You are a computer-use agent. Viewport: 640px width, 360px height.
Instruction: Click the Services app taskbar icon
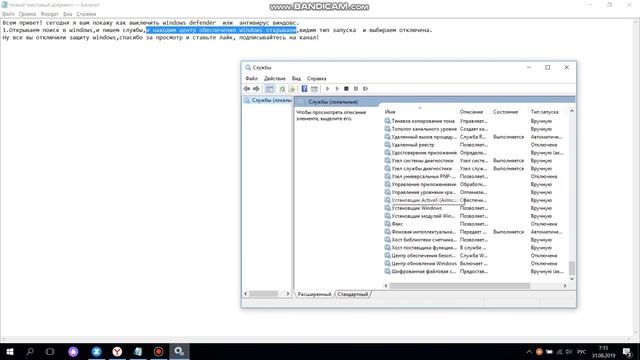tap(179, 351)
